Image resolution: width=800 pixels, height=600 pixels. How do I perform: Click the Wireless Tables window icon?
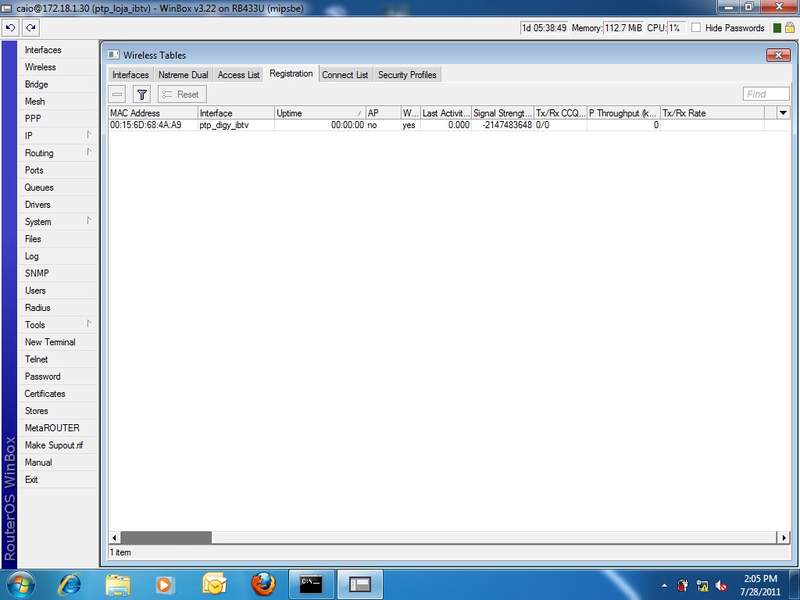[113, 55]
